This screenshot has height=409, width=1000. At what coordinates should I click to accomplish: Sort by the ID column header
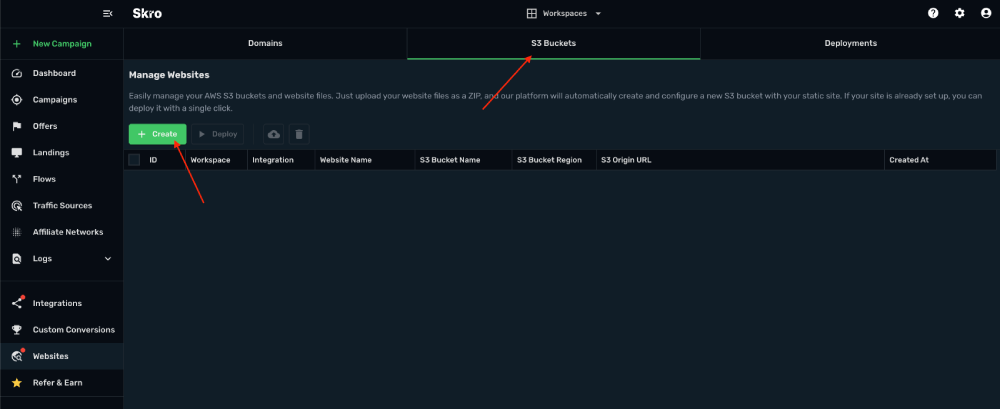click(x=153, y=160)
